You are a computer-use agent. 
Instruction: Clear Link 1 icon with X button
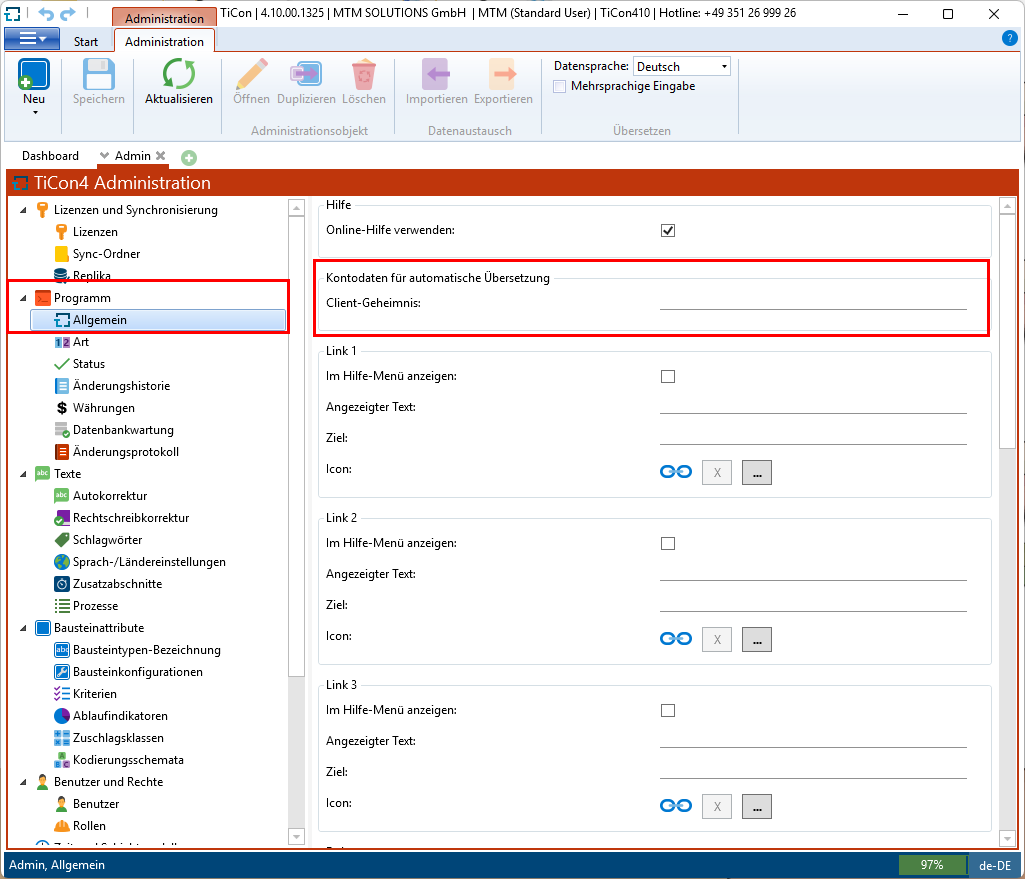coord(716,473)
